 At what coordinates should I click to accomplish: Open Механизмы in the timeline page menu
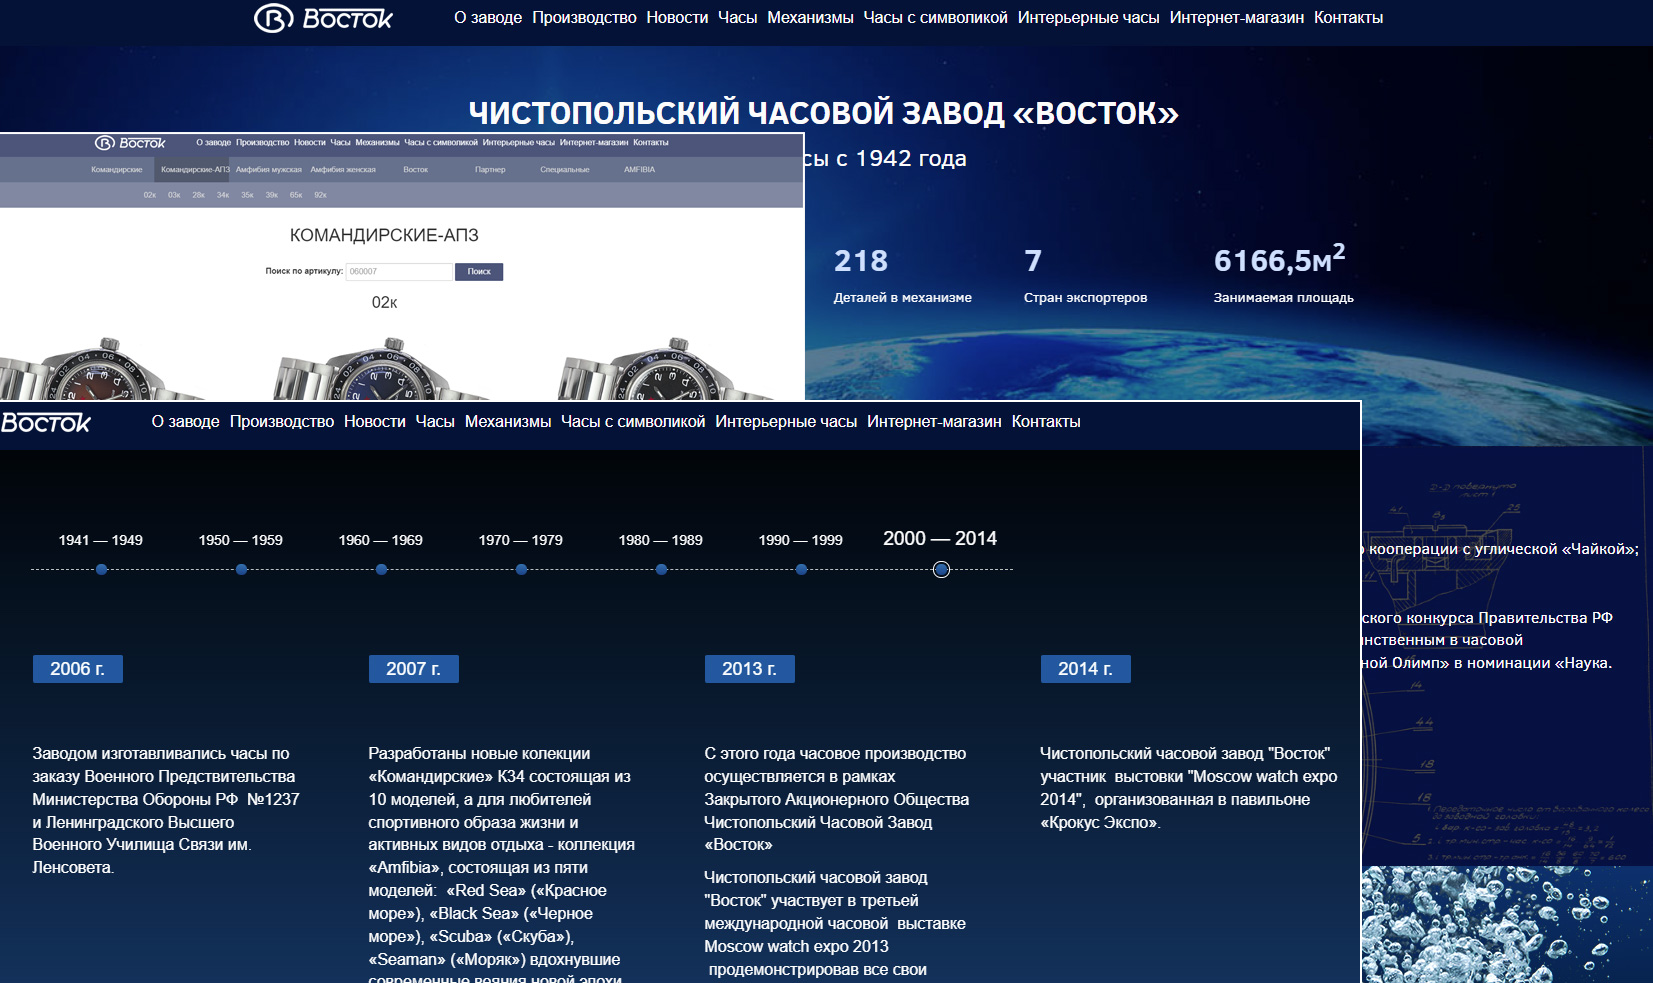pyautogui.click(x=507, y=422)
